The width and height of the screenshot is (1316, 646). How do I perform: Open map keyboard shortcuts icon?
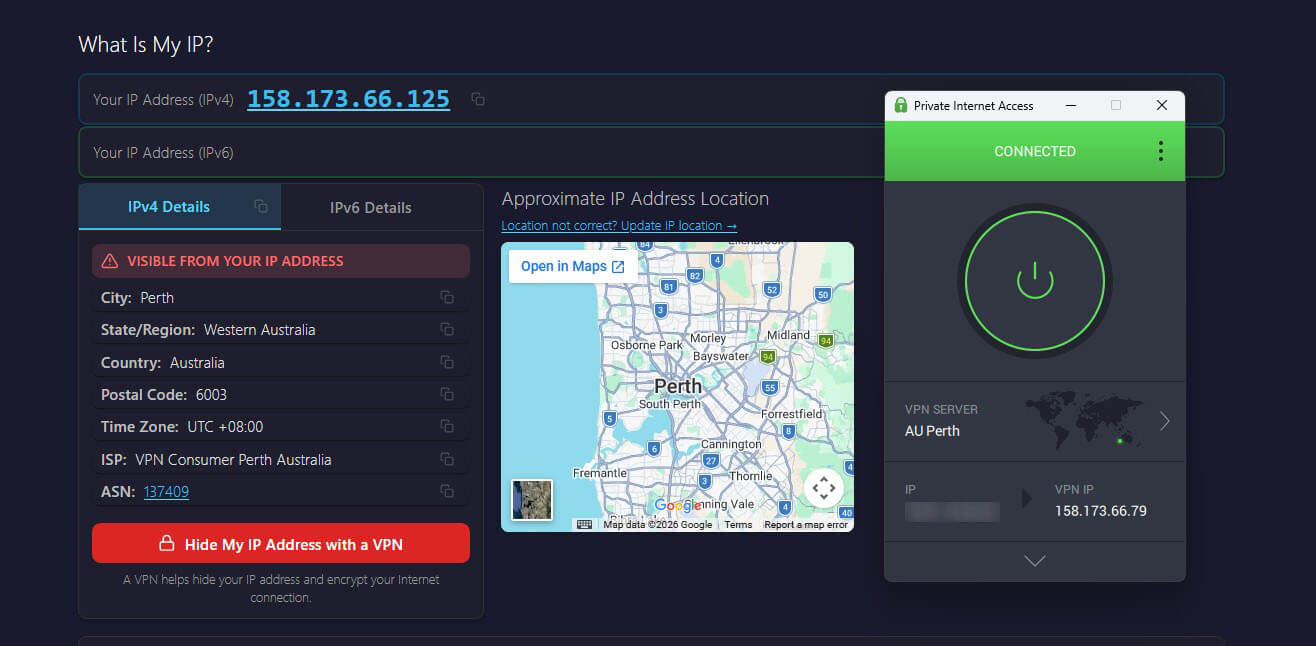585,524
